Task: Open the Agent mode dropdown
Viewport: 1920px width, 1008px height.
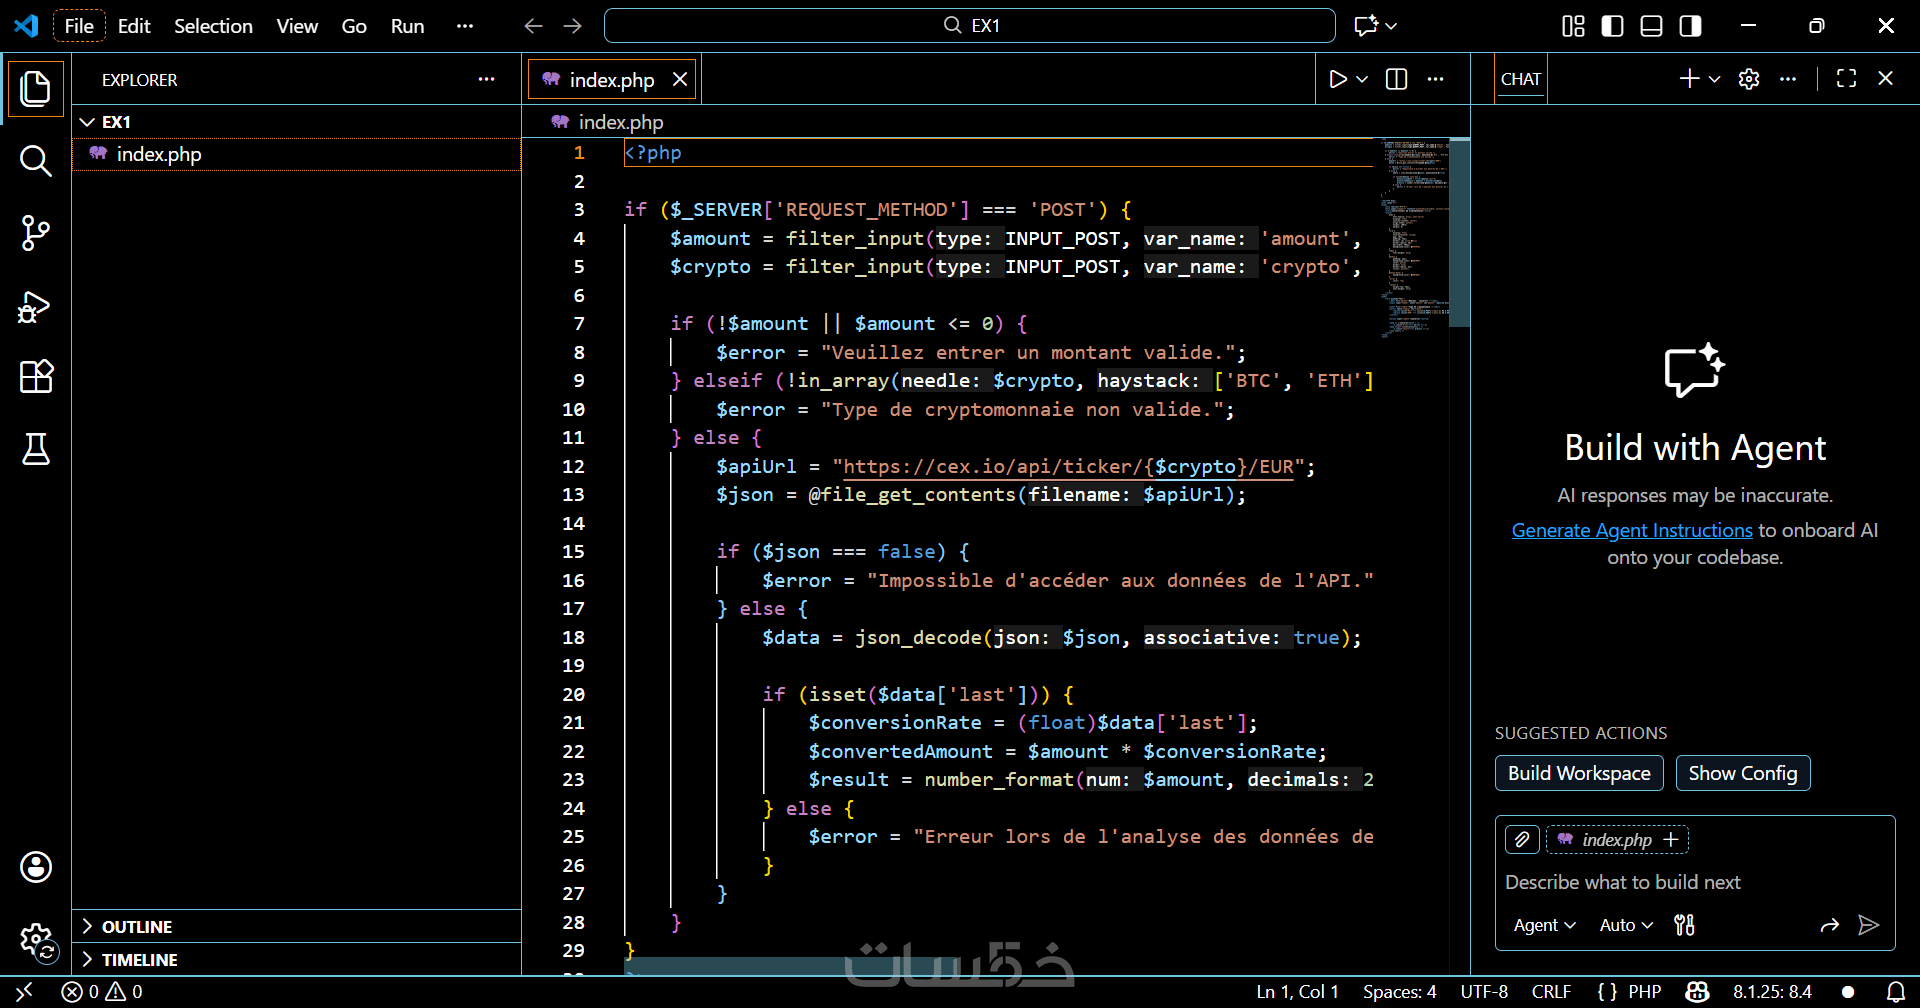Action: [x=1544, y=925]
